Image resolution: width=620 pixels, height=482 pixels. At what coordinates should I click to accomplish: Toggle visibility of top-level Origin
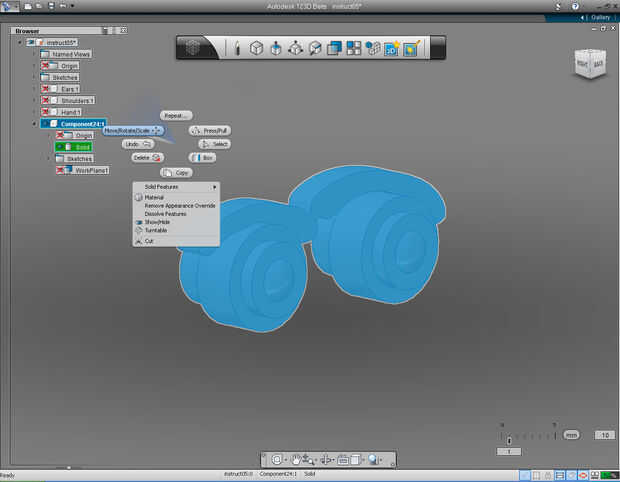point(45,65)
